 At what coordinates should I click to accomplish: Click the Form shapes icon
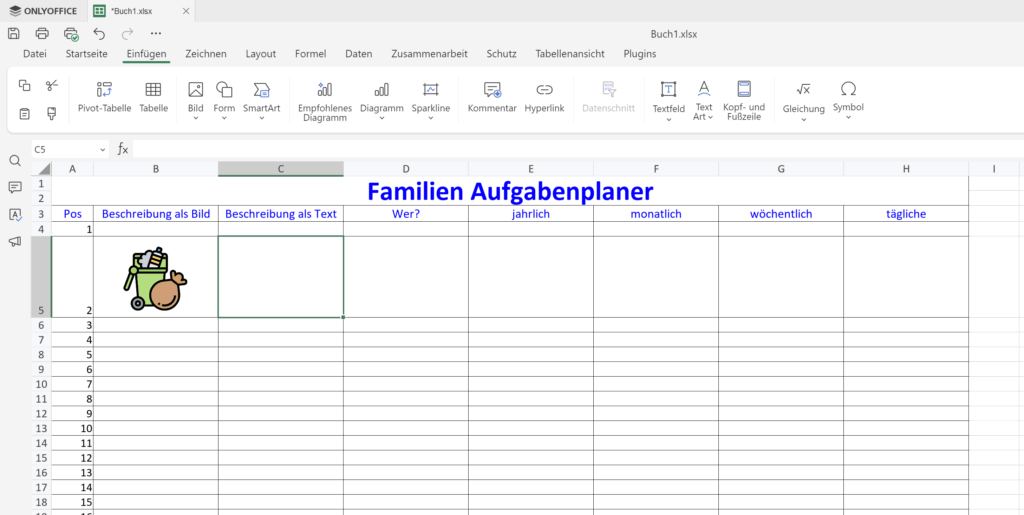pyautogui.click(x=224, y=89)
